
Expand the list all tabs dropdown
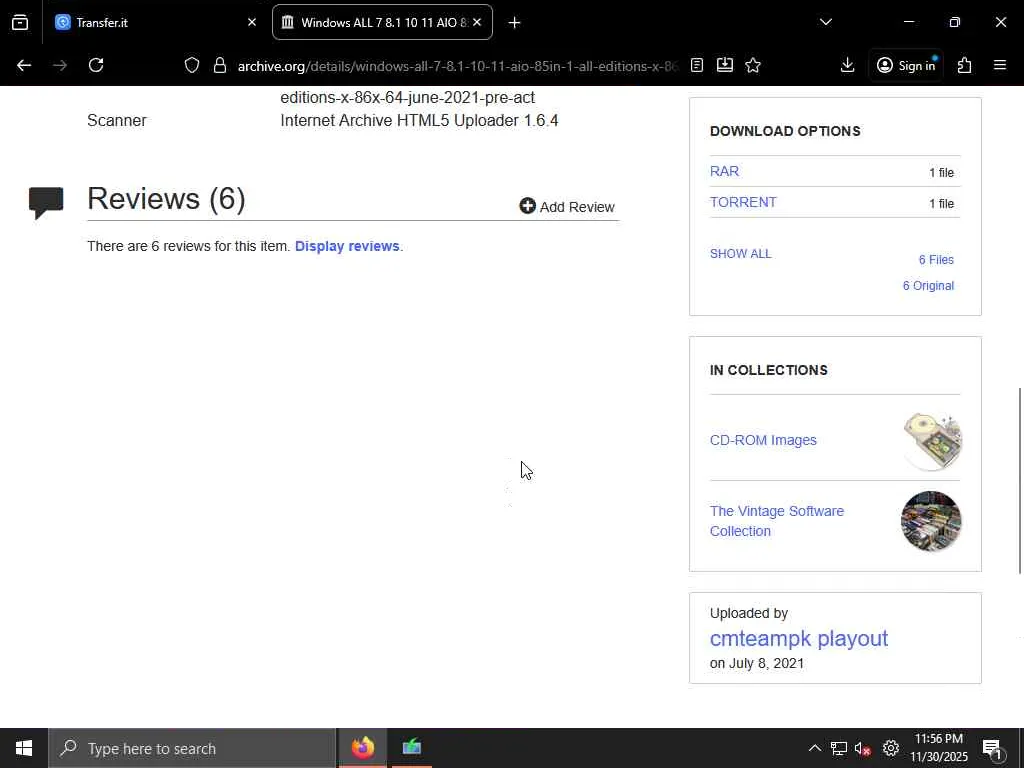pyautogui.click(x=825, y=22)
